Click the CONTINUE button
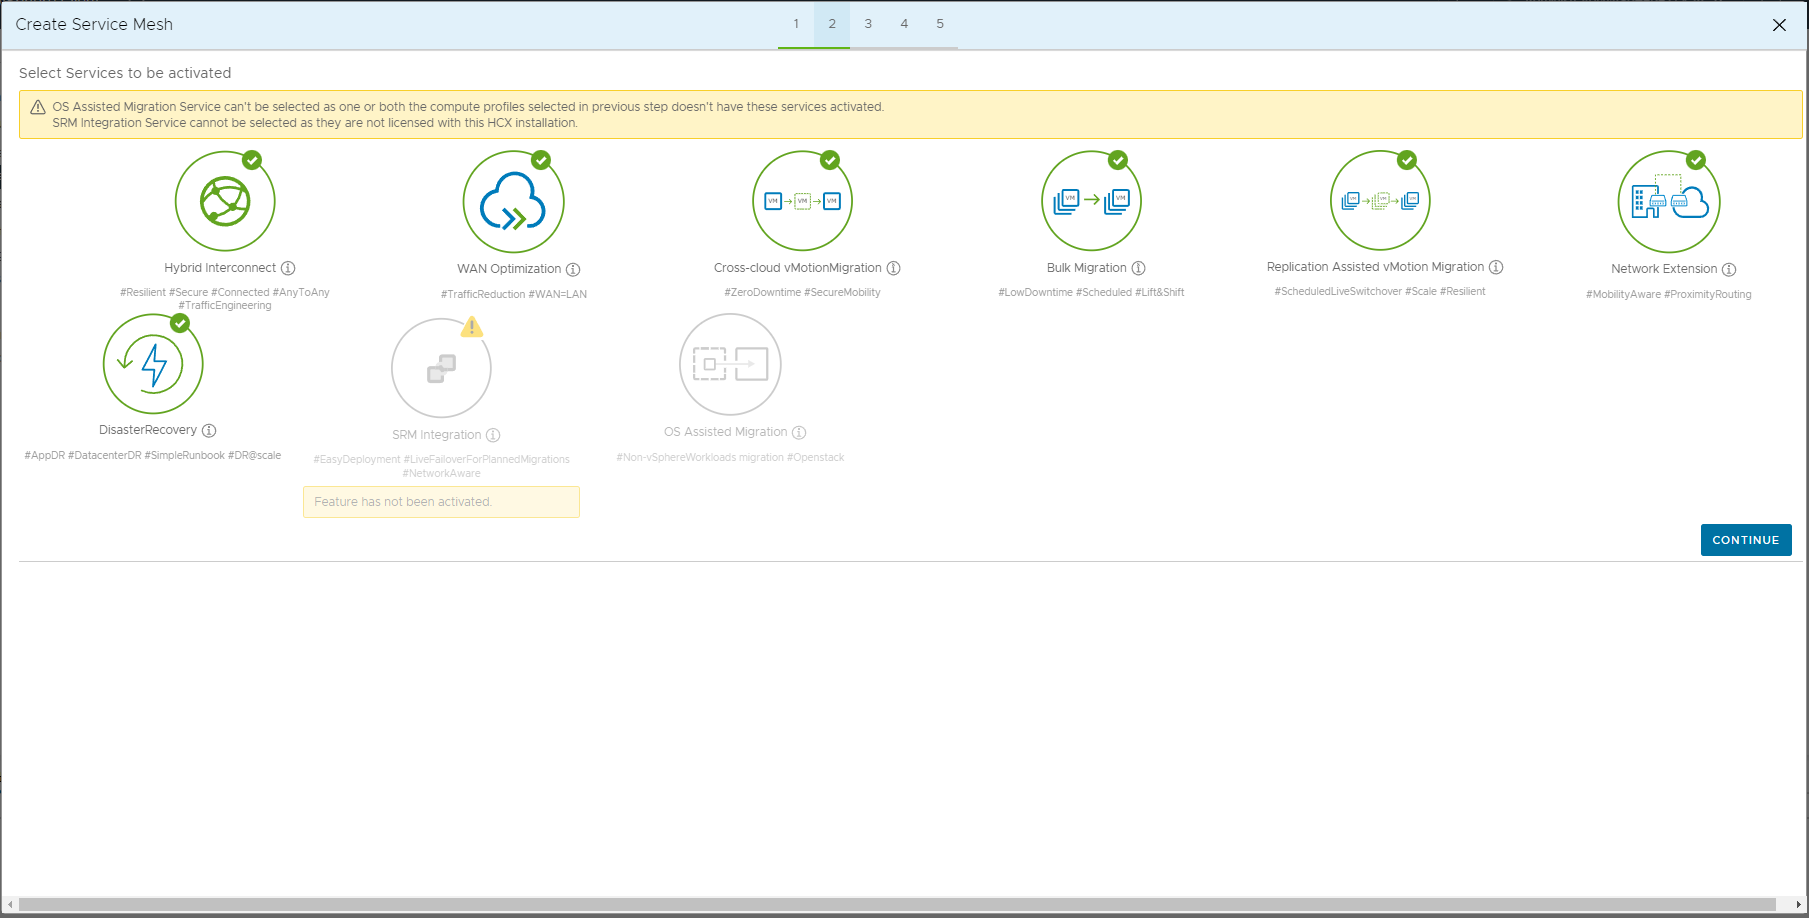The image size is (1809, 918). [1746, 540]
